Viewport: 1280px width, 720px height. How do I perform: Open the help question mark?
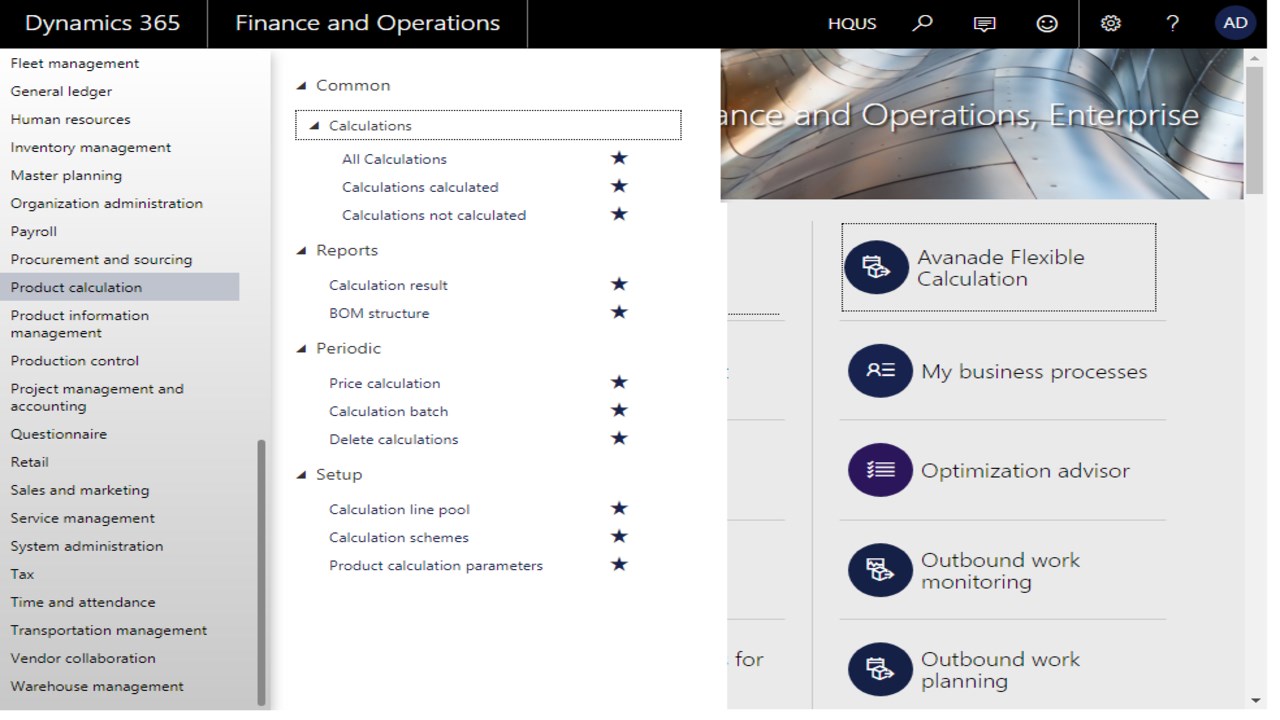1173,23
